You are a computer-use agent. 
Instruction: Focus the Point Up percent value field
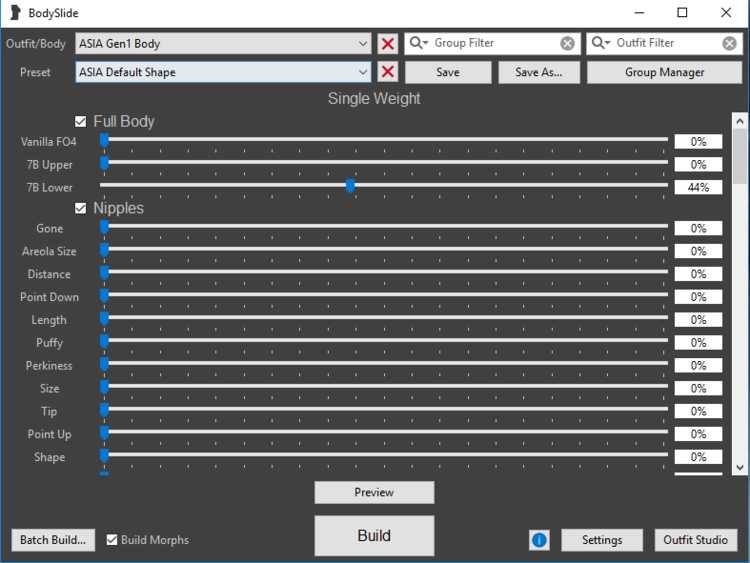tap(698, 434)
